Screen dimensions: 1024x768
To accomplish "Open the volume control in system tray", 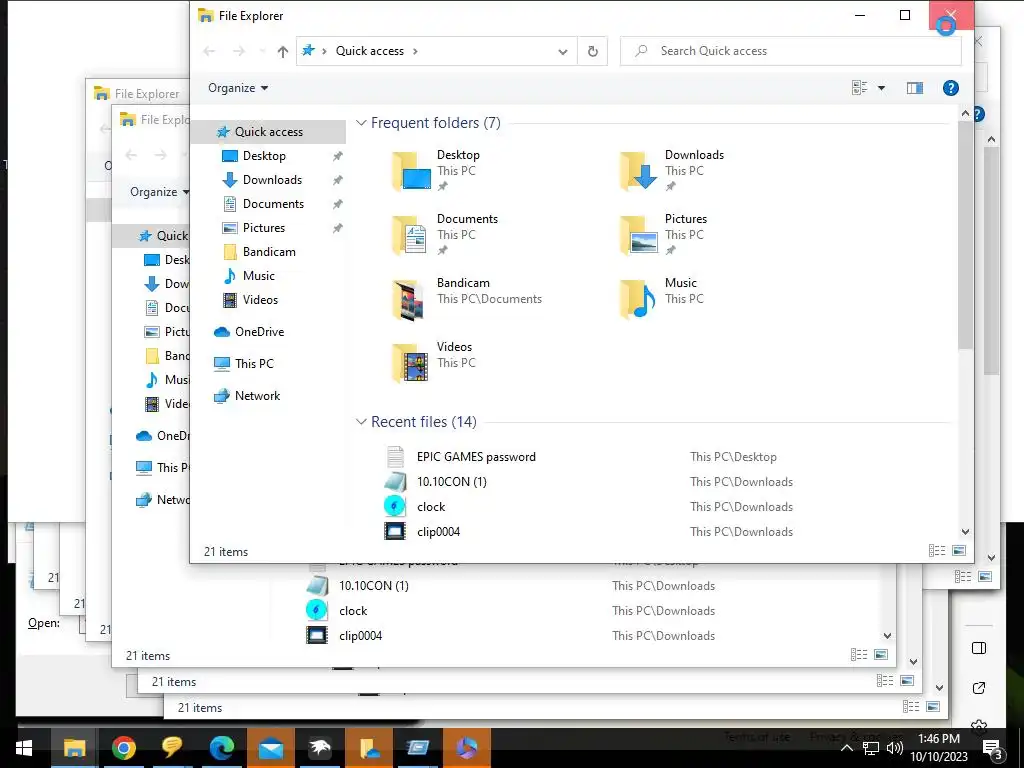I will point(895,748).
